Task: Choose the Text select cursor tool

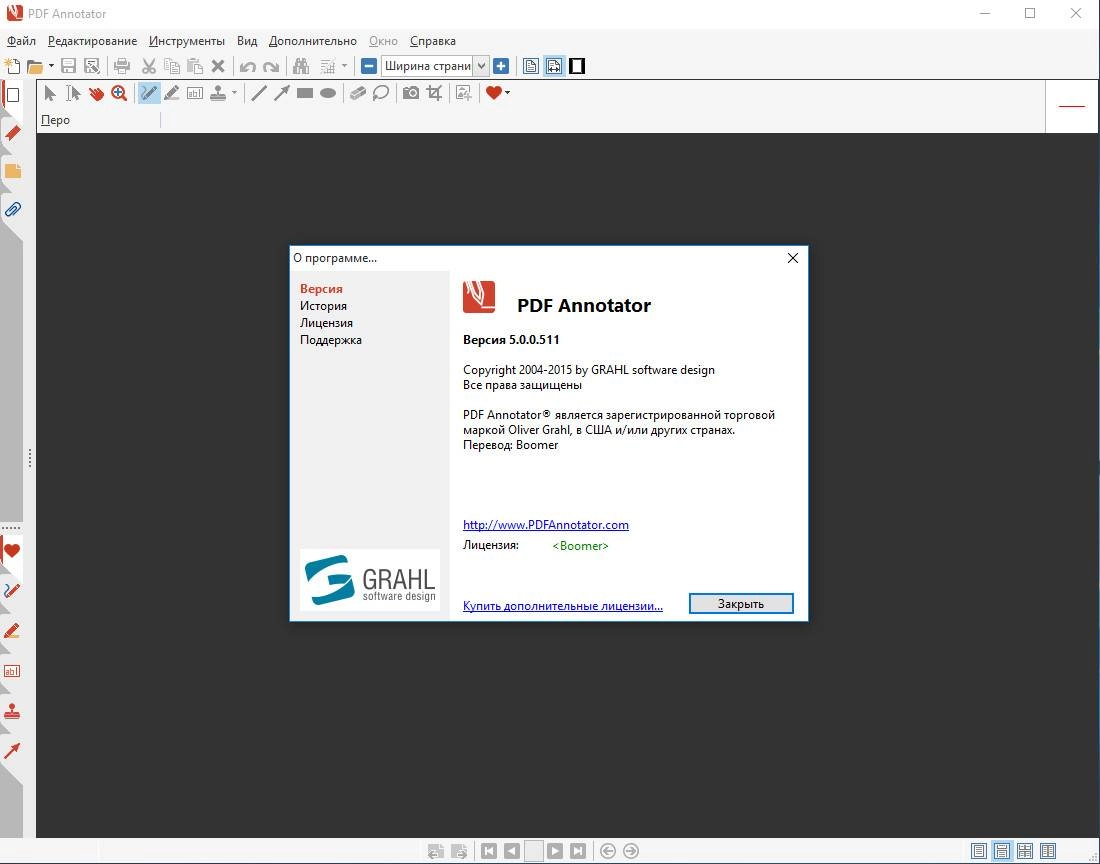Action: point(73,93)
